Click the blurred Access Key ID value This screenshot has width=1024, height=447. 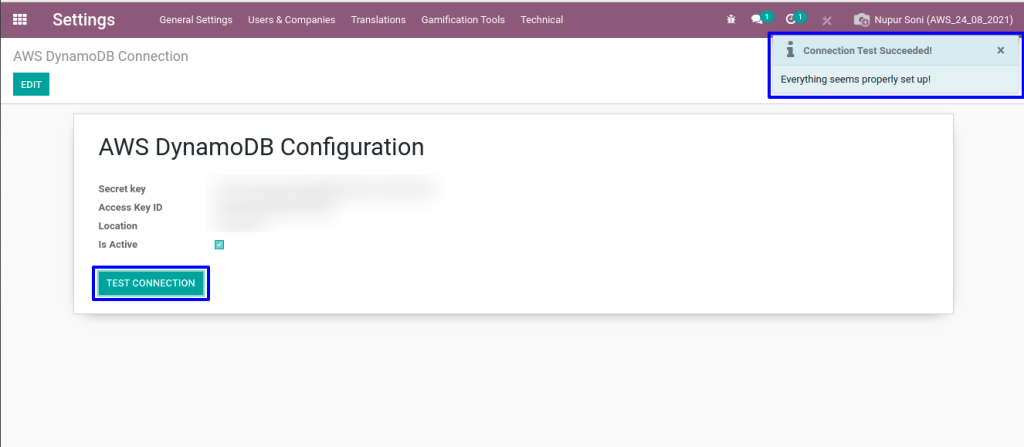click(274, 207)
